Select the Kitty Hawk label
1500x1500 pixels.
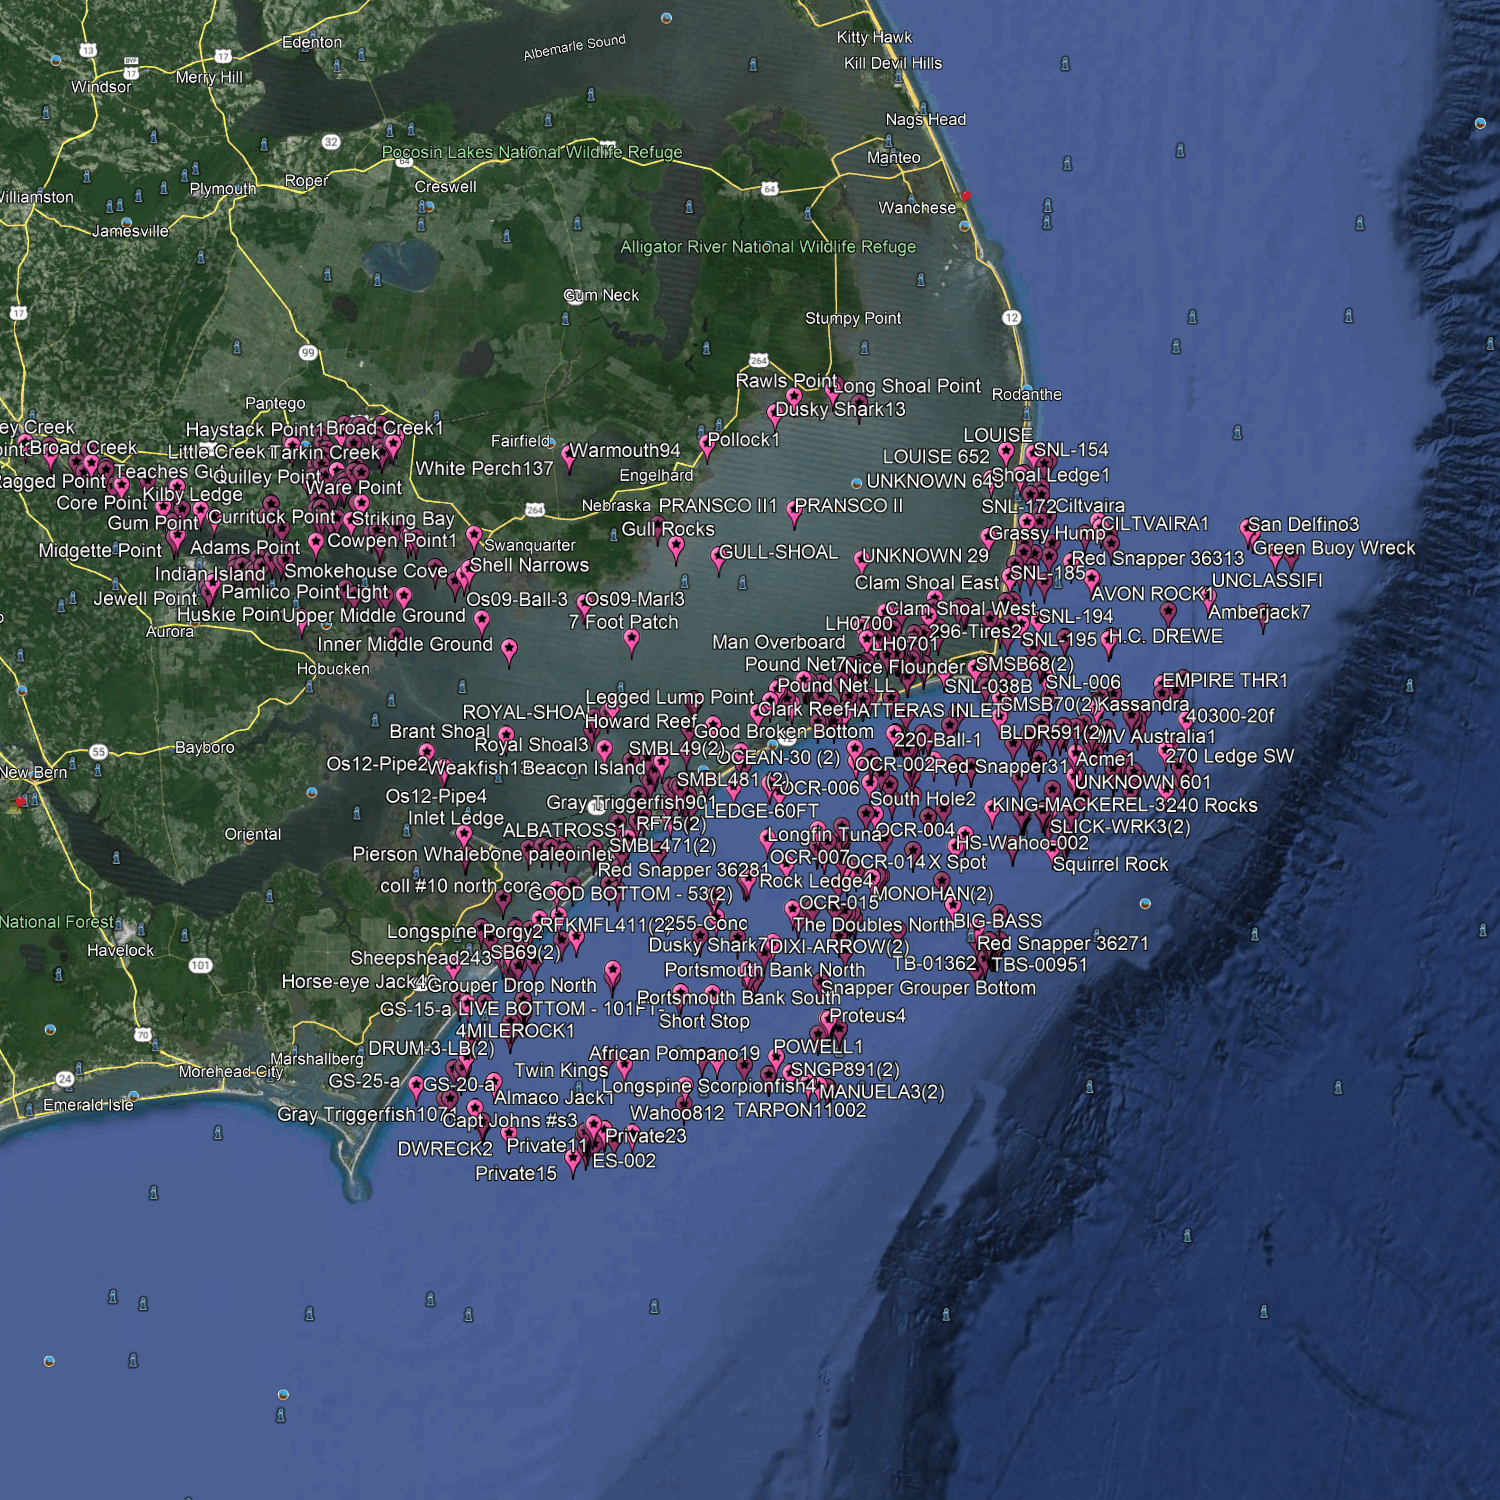click(874, 37)
